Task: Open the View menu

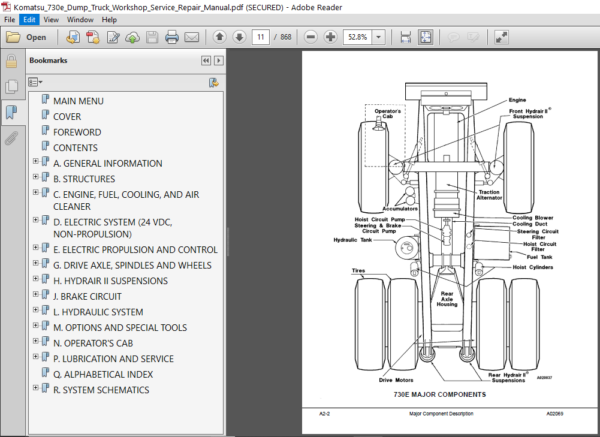Action: (x=51, y=20)
